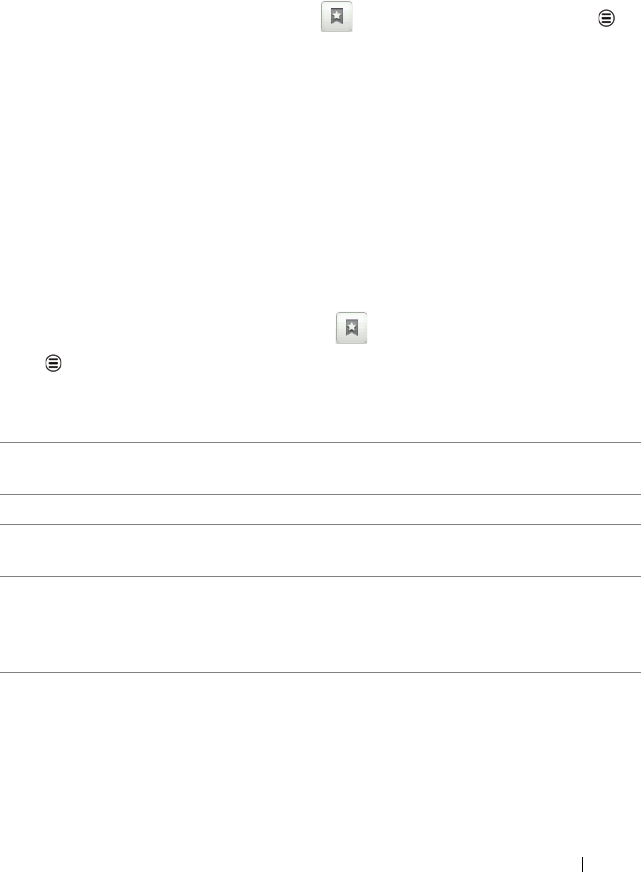Click the top border line of the table
The width and height of the screenshot is (641, 872).
320,443
